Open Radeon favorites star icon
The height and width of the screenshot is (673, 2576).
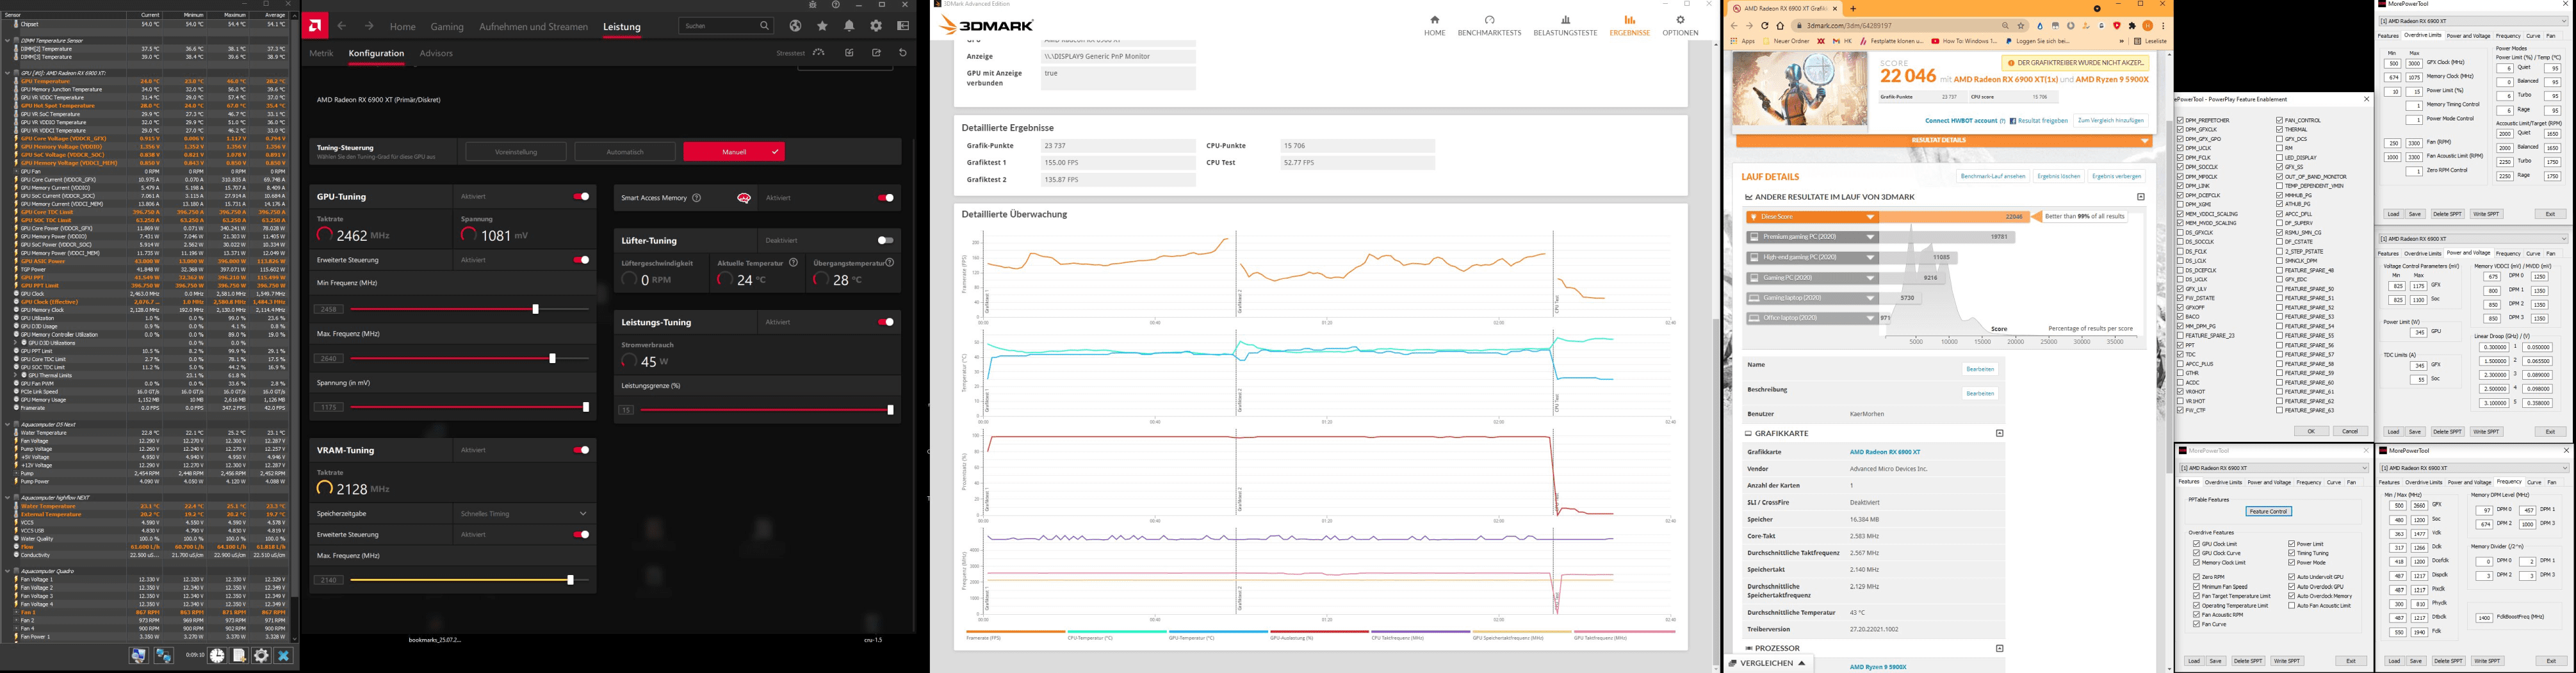pos(822,26)
